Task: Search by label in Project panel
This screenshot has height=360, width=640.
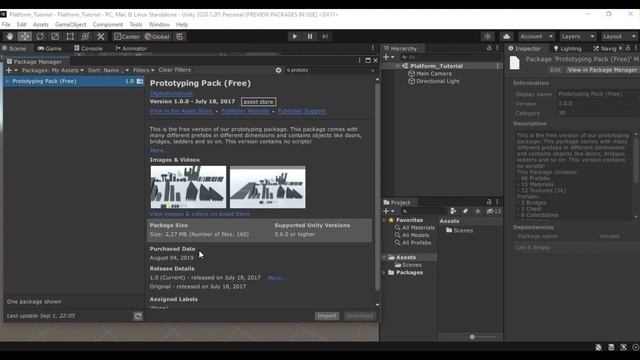Action: point(465,211)
